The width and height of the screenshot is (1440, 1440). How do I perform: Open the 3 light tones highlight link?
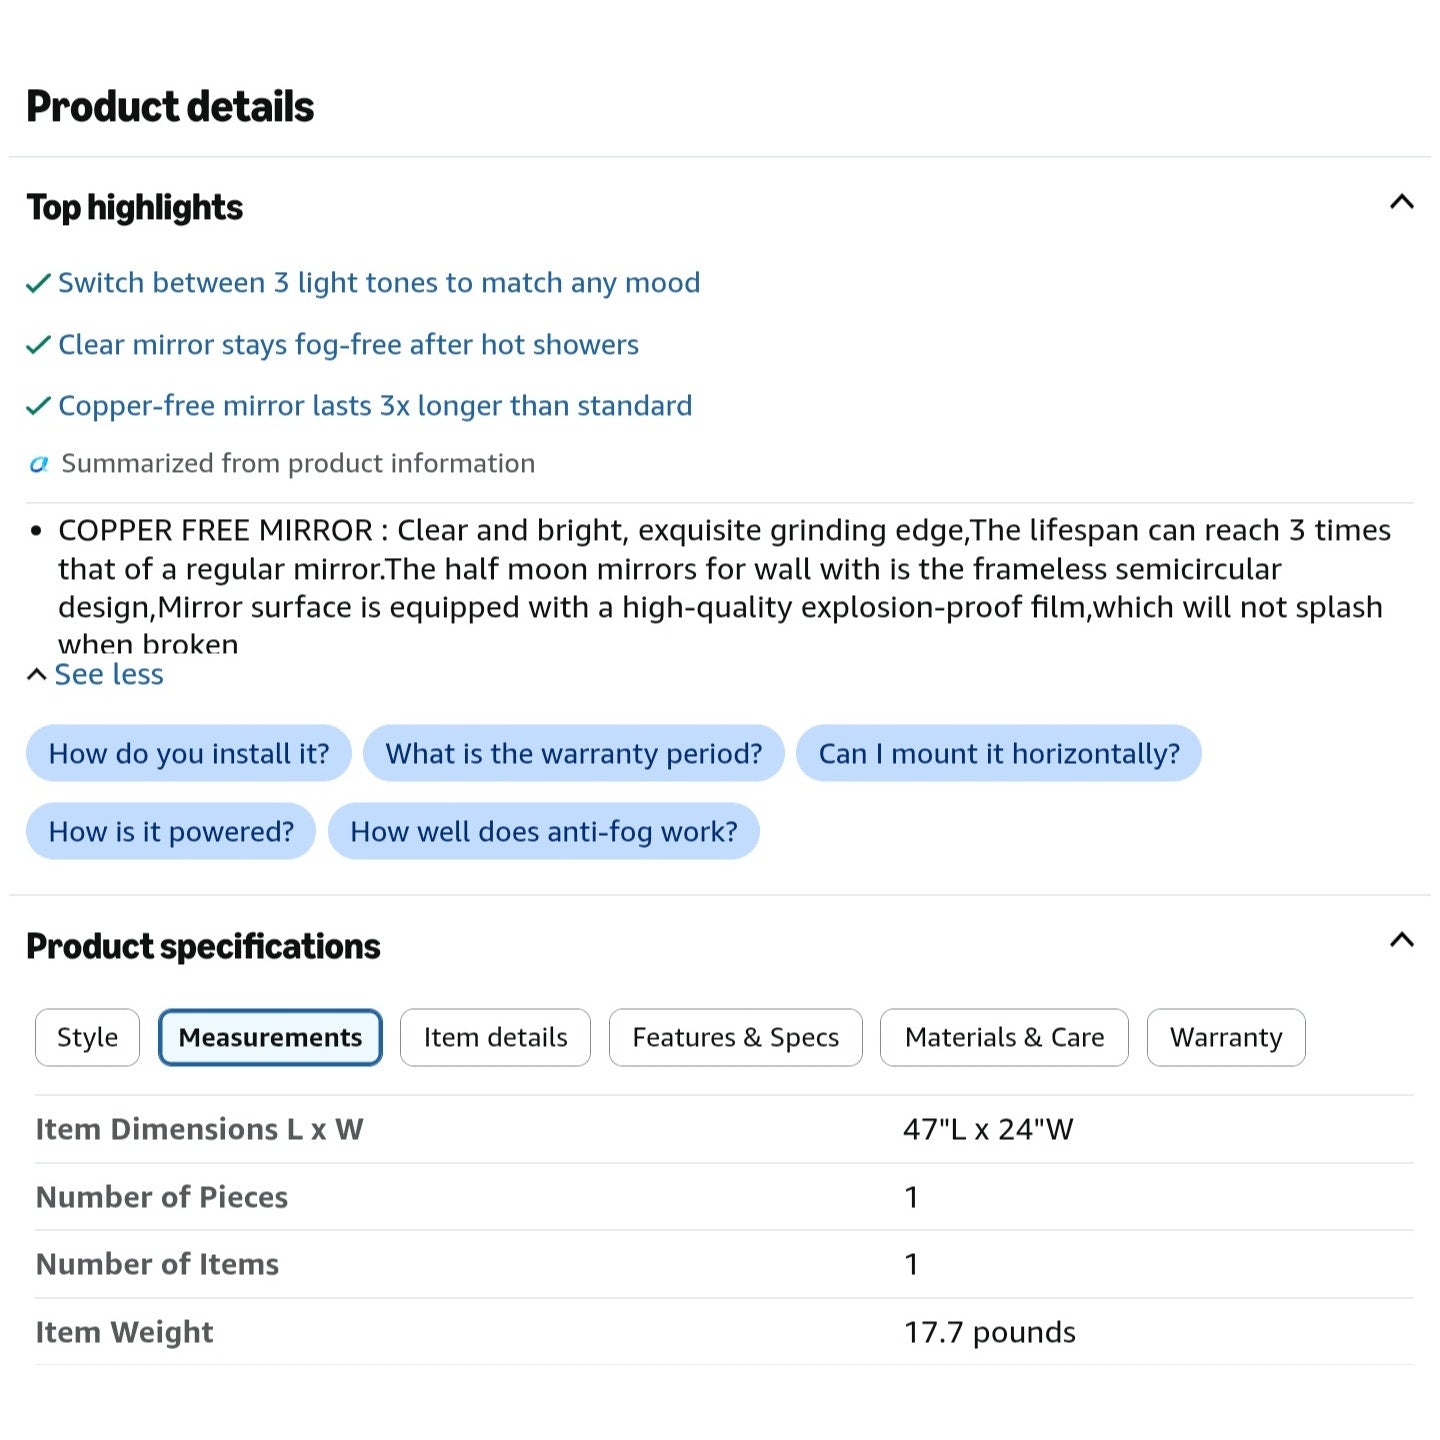point(379,283)
